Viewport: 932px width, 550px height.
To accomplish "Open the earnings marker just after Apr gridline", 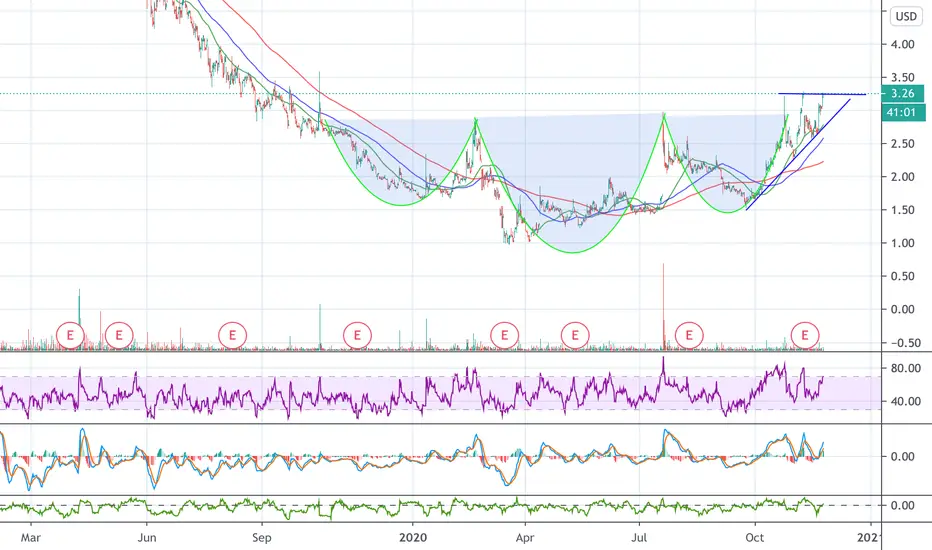I will [x=575, y=335].
